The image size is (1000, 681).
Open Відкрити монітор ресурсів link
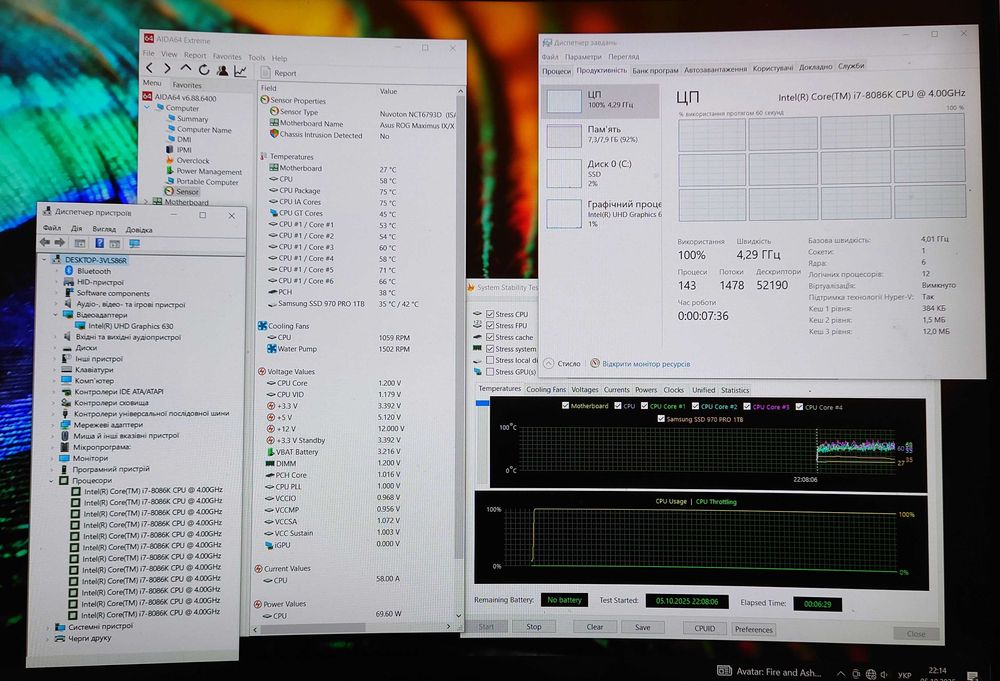click(646, 364)
